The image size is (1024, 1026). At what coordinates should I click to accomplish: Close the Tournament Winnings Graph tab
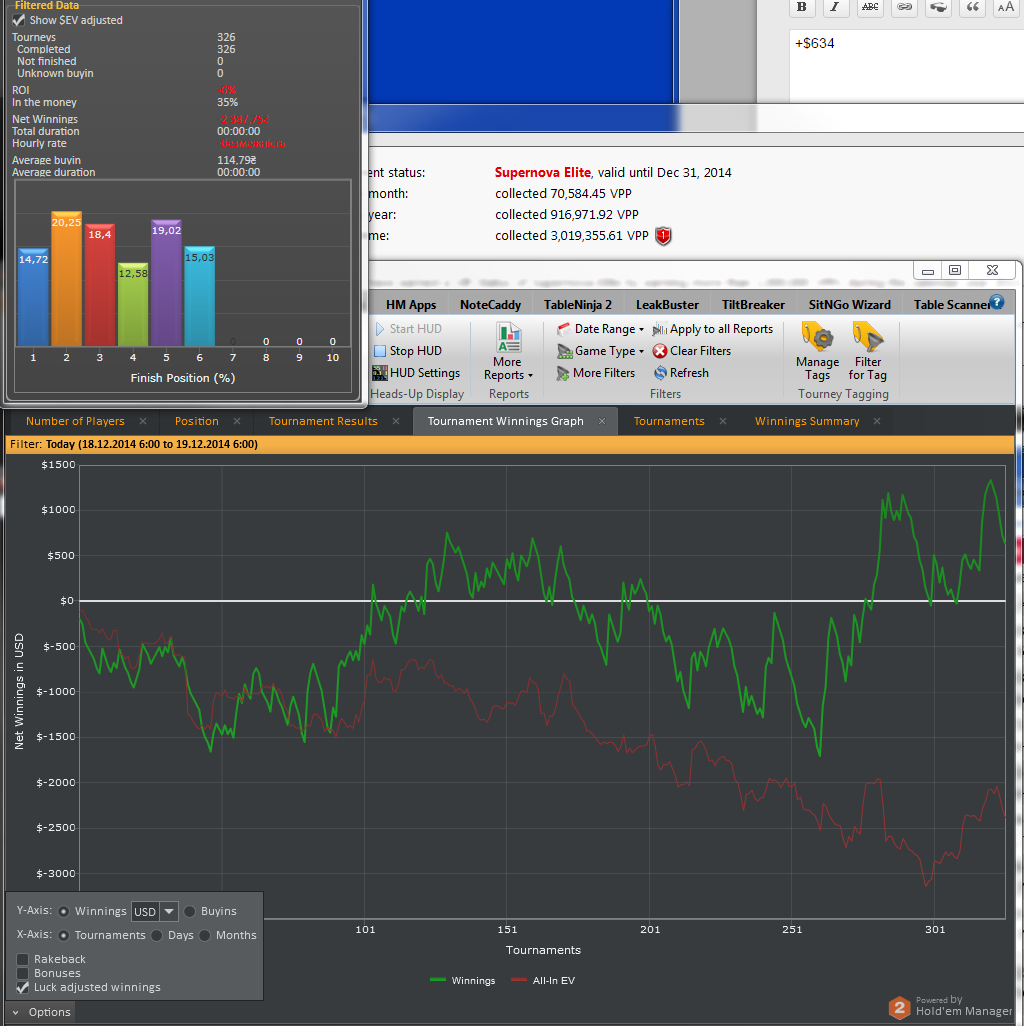point(602,421)
